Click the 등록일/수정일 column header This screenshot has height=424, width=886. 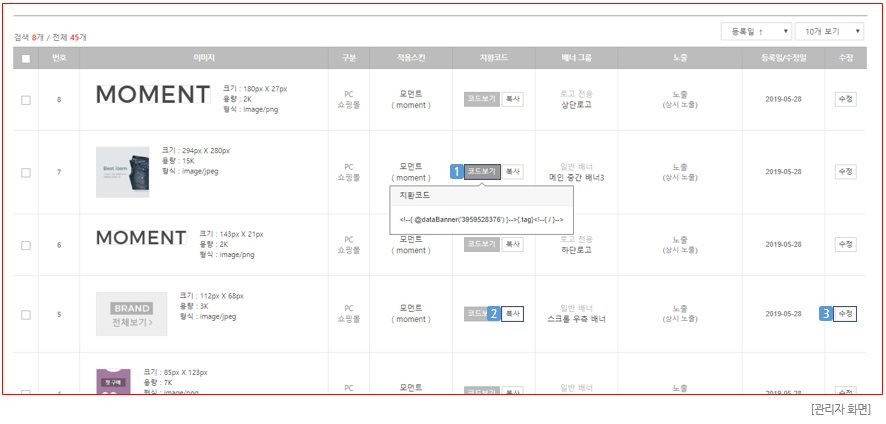[790, 58]
